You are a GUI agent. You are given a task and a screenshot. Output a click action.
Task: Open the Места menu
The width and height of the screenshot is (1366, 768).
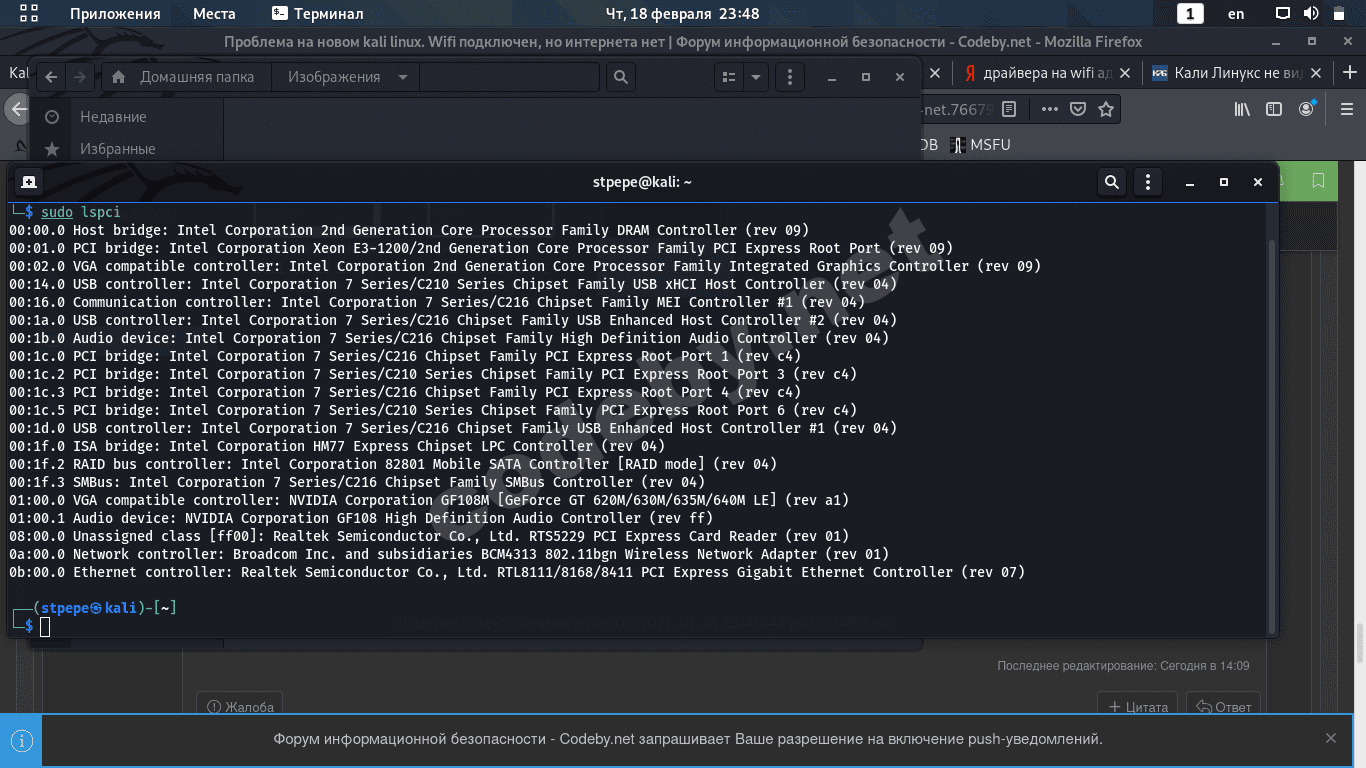pos(214,14)
